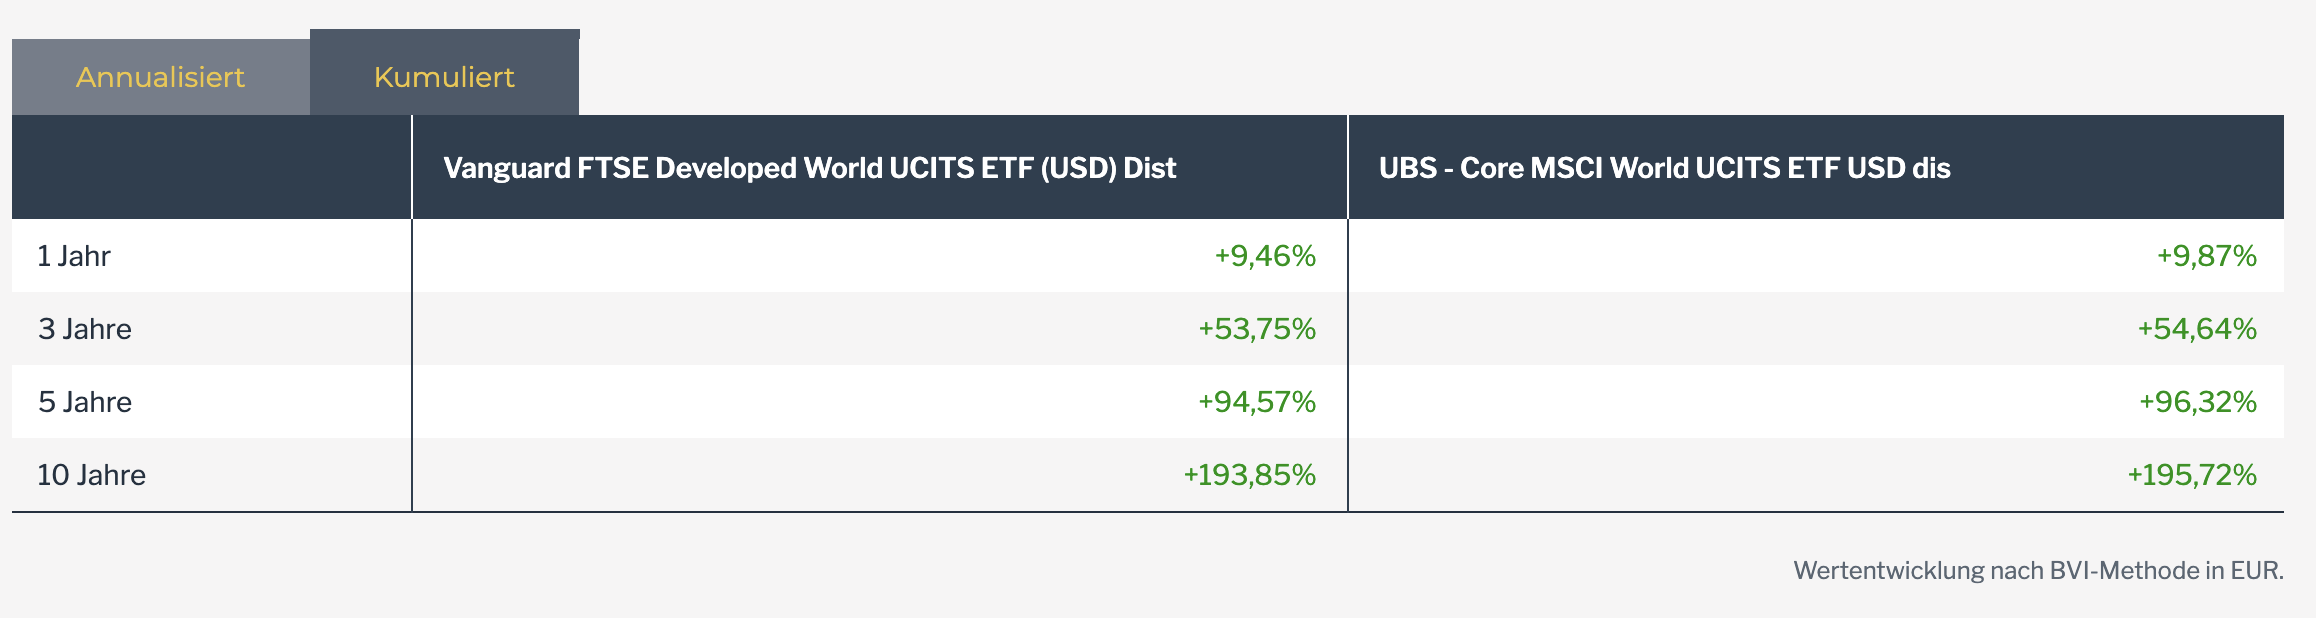The image size is (2316, 618).
Task: Click the empty top-left table header cell
Action: 211,167
